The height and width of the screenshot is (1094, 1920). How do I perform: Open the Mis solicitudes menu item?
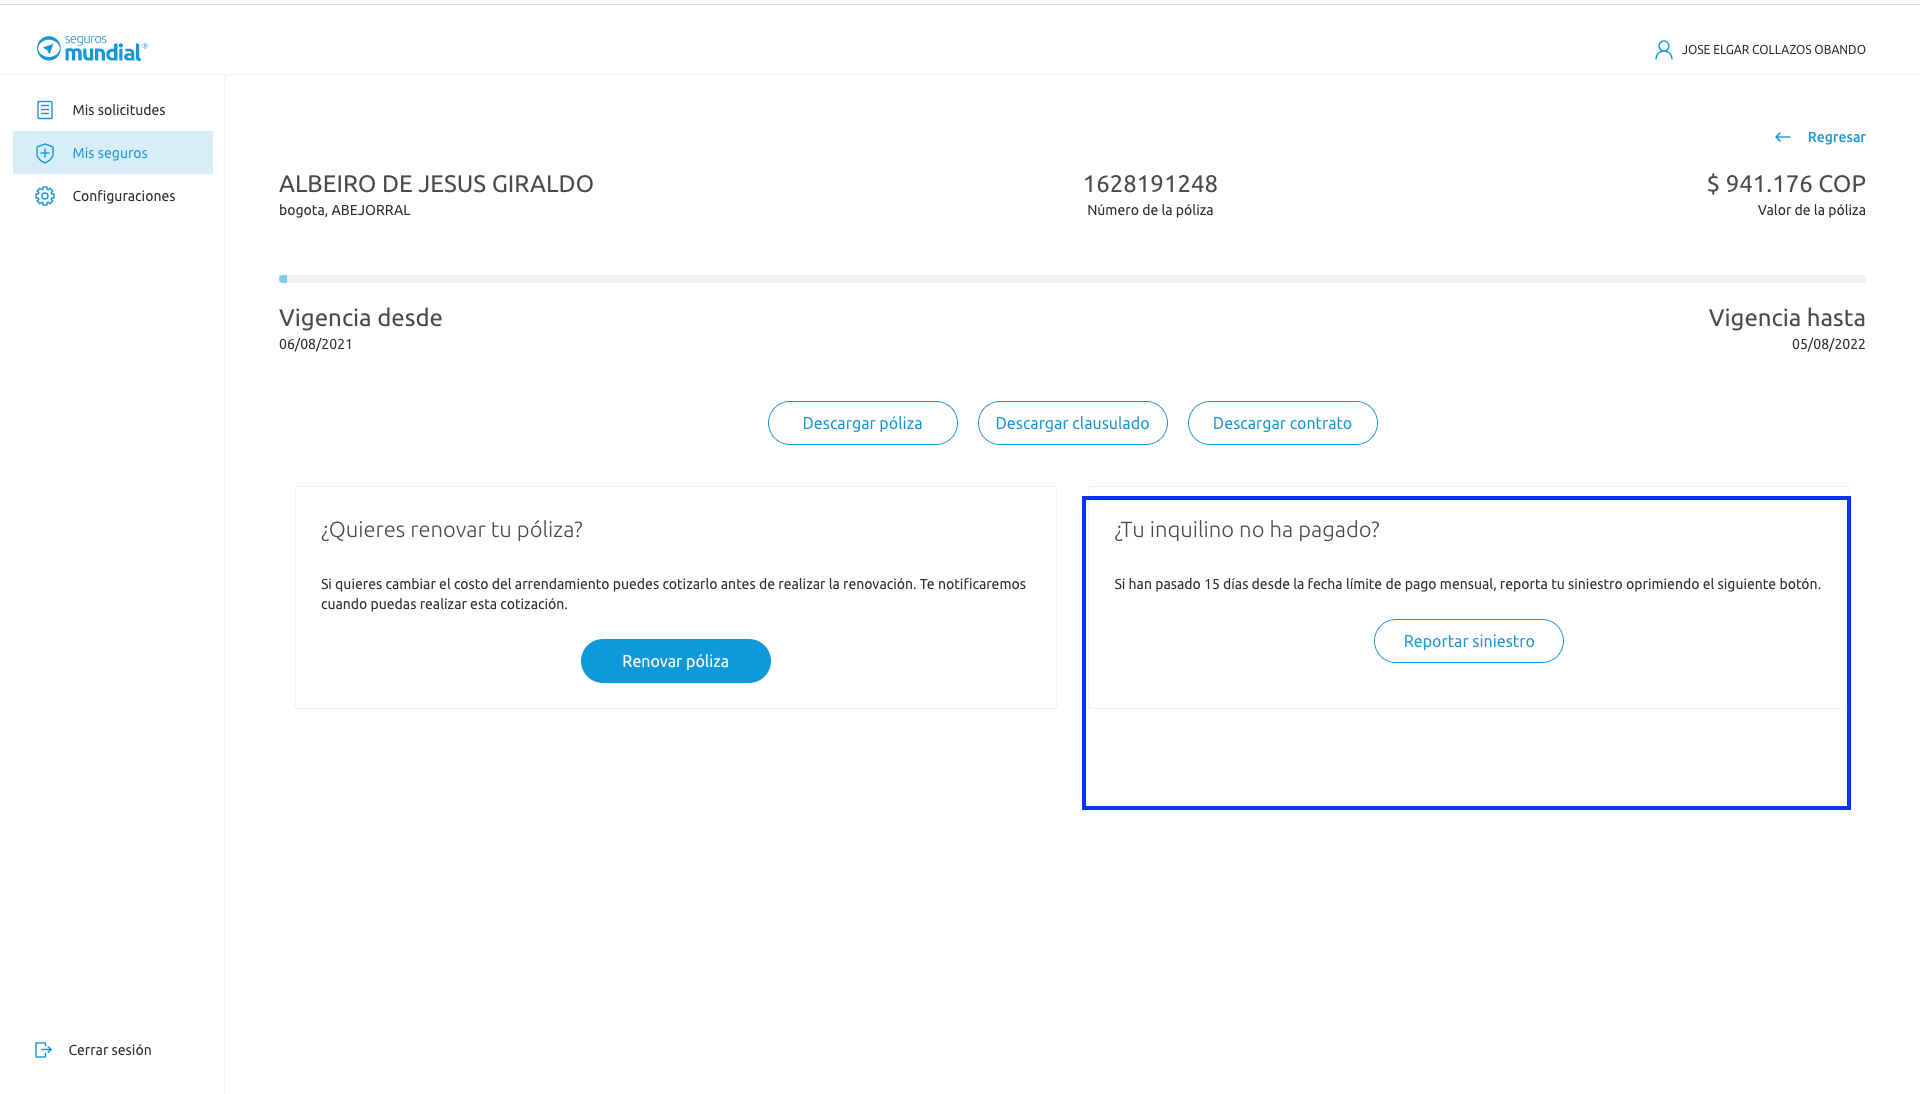tap(118, 110)
